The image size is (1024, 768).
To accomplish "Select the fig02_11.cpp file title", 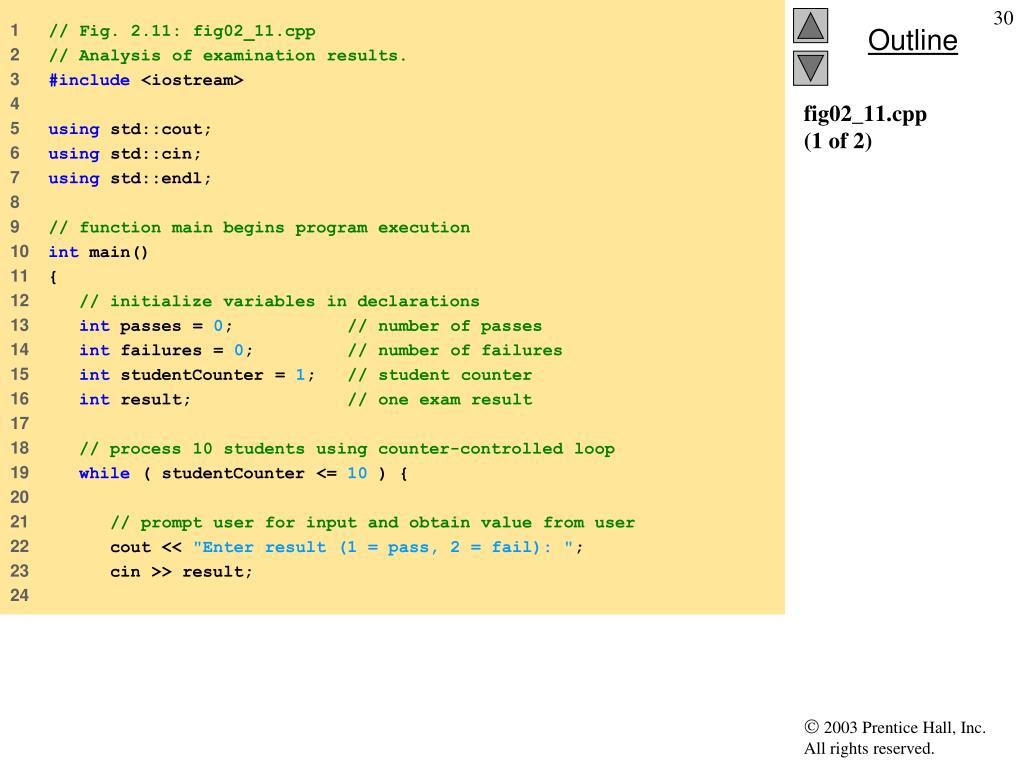I will (865, 114).
